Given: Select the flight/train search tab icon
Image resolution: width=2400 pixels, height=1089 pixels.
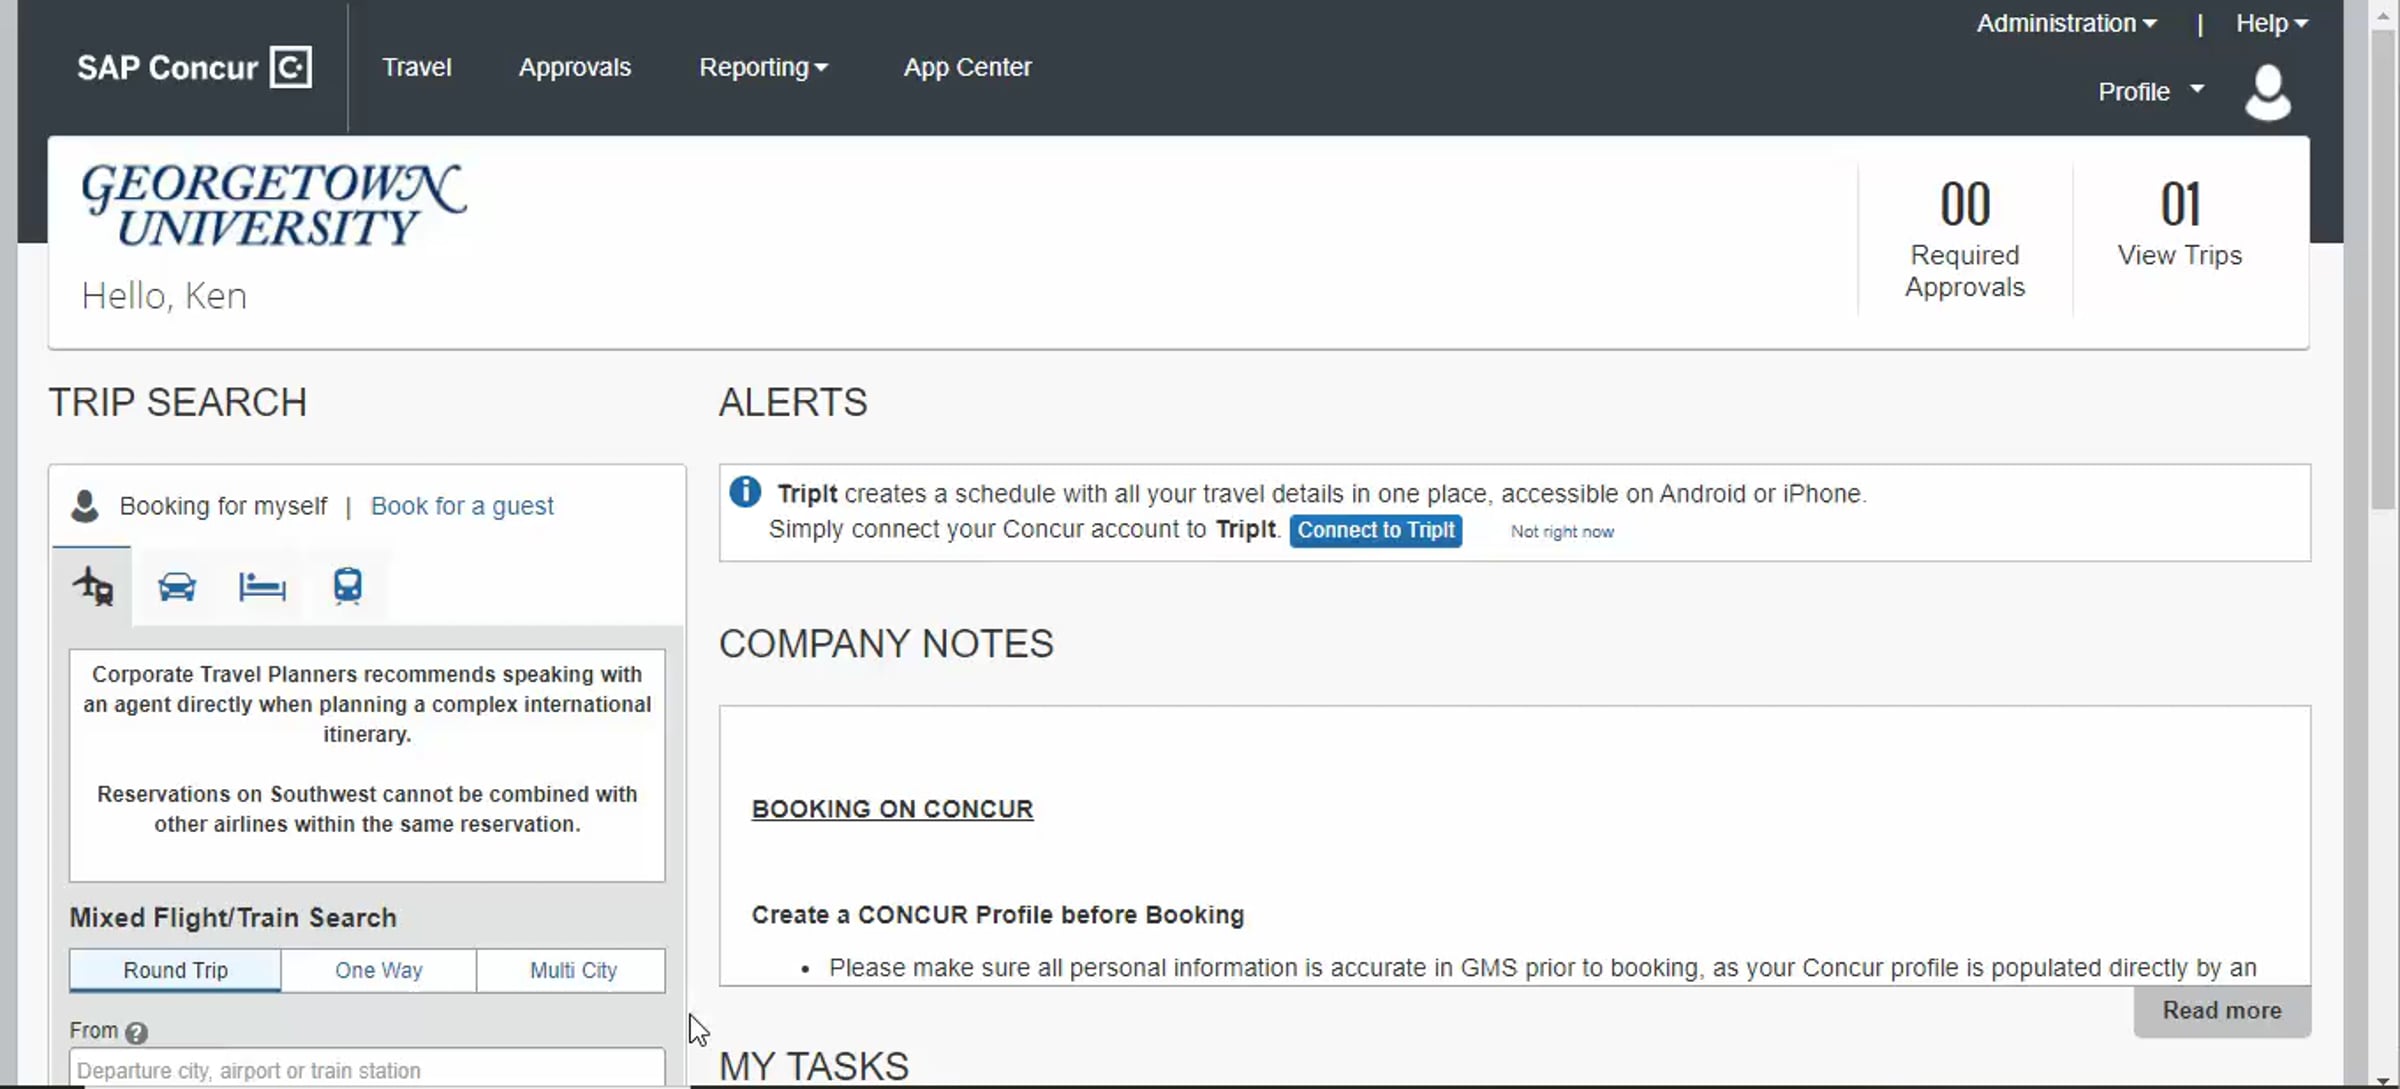Looking at the screenshot, I should click(93, 586).
